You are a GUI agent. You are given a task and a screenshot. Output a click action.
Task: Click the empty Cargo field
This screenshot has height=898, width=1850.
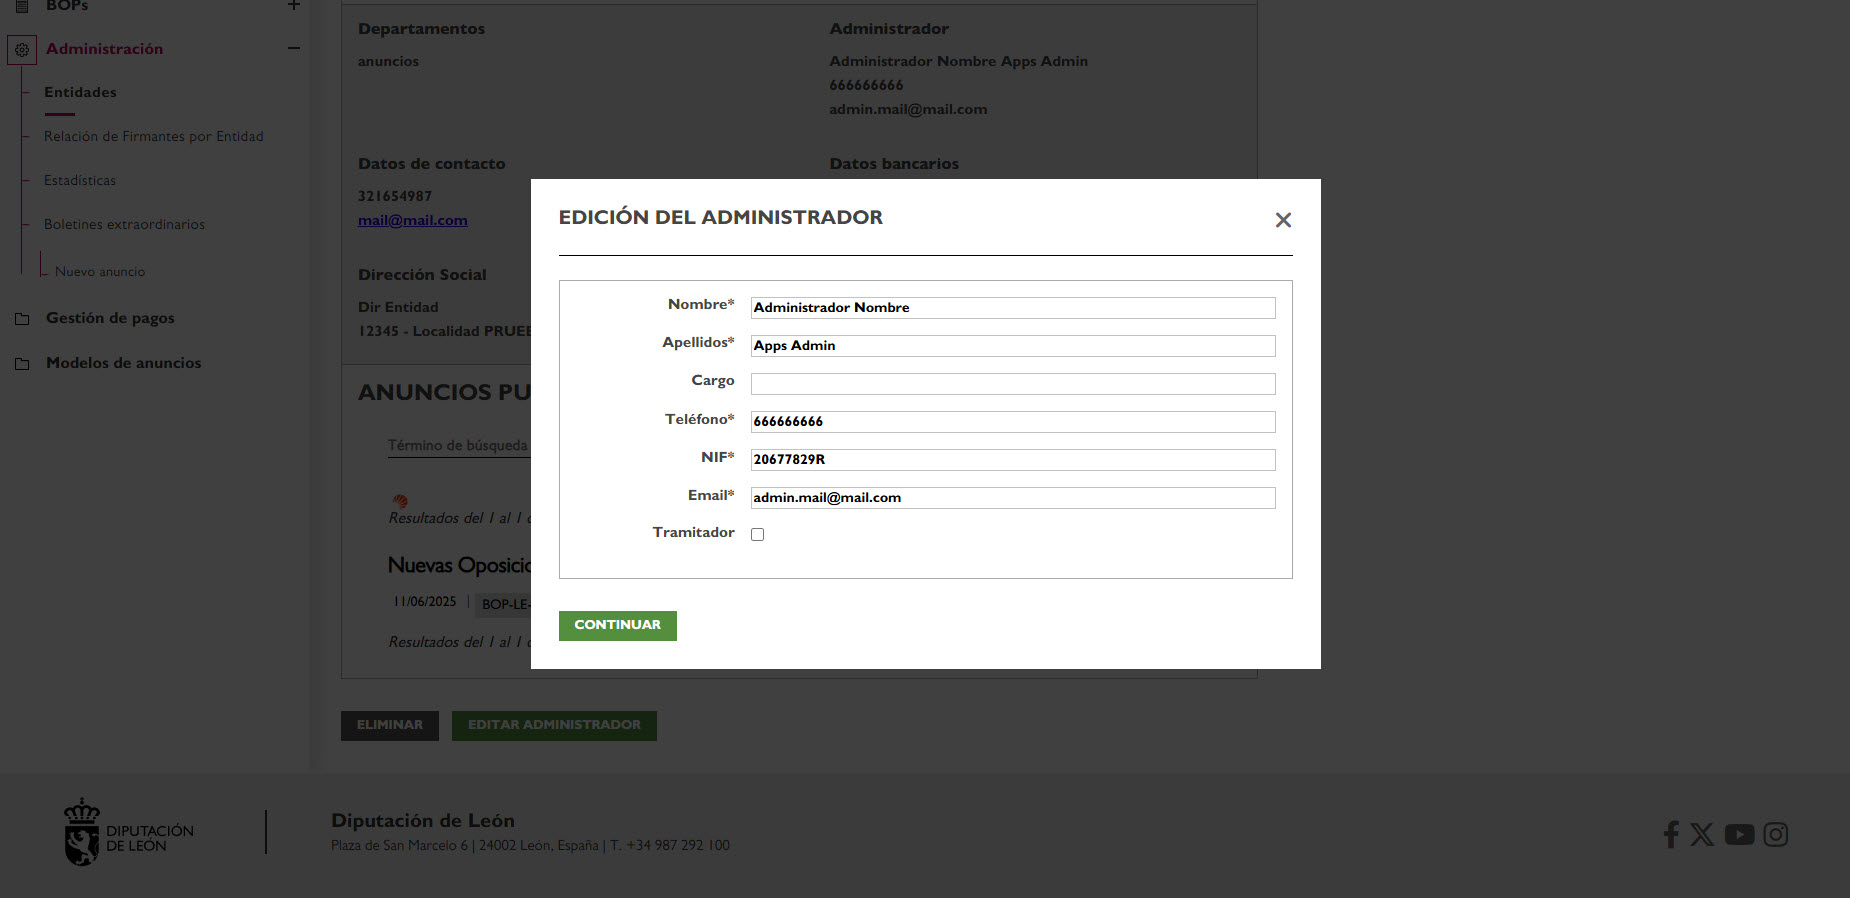[1012, 384]
